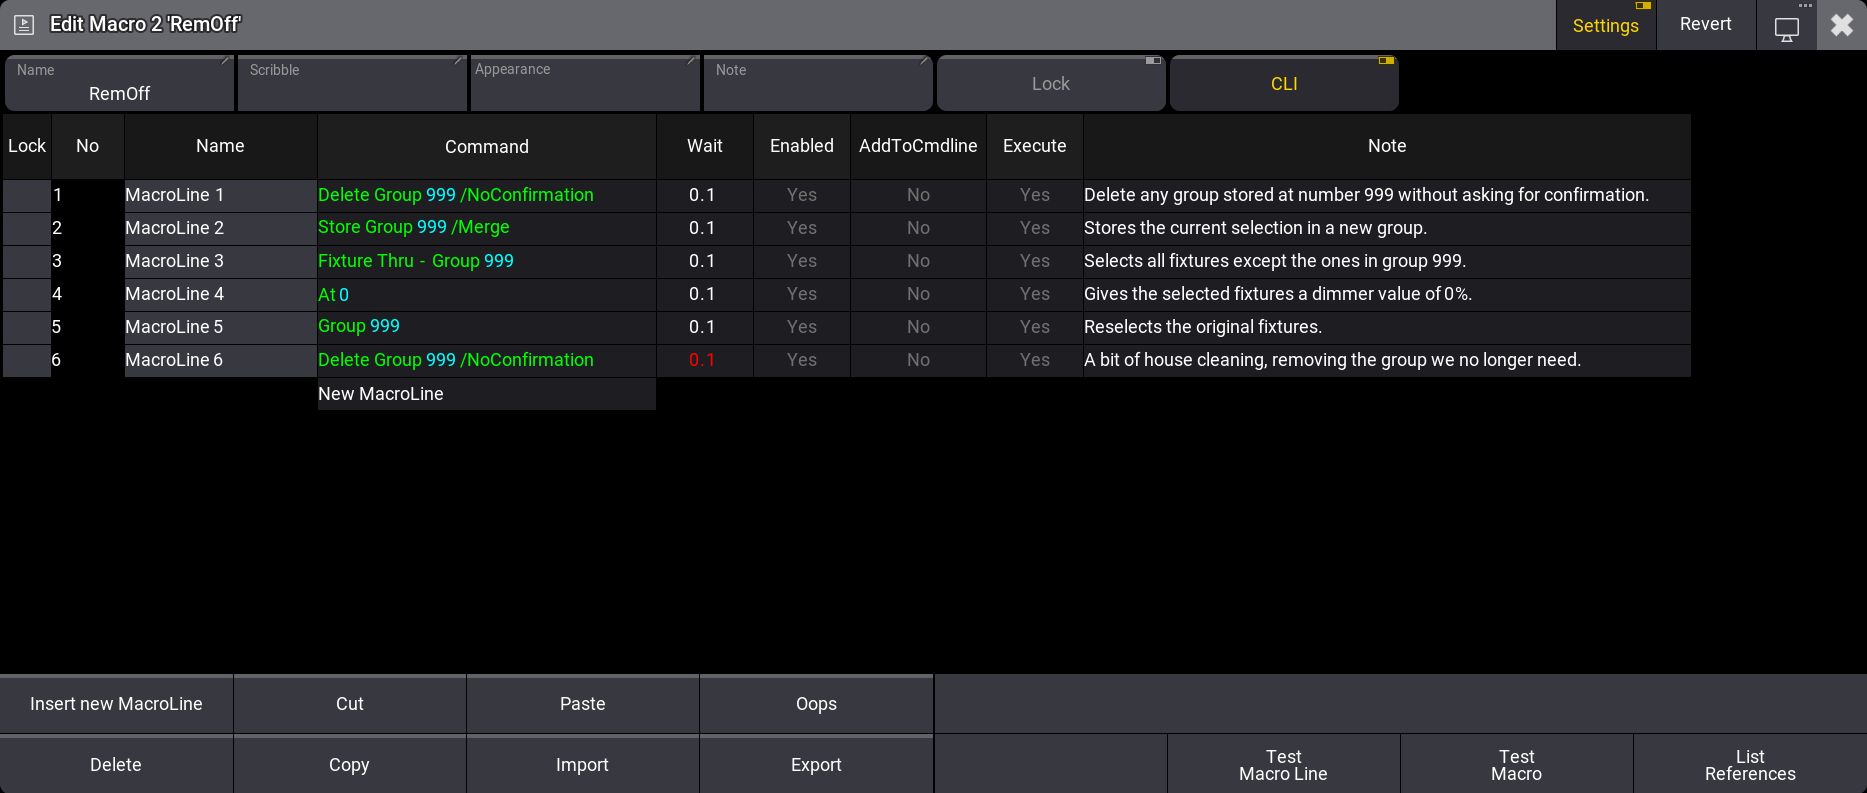The width and height of the screenshot is (1867, 793).
Task: Click the New MacroLine row
Action: click(x=486, y=394)
